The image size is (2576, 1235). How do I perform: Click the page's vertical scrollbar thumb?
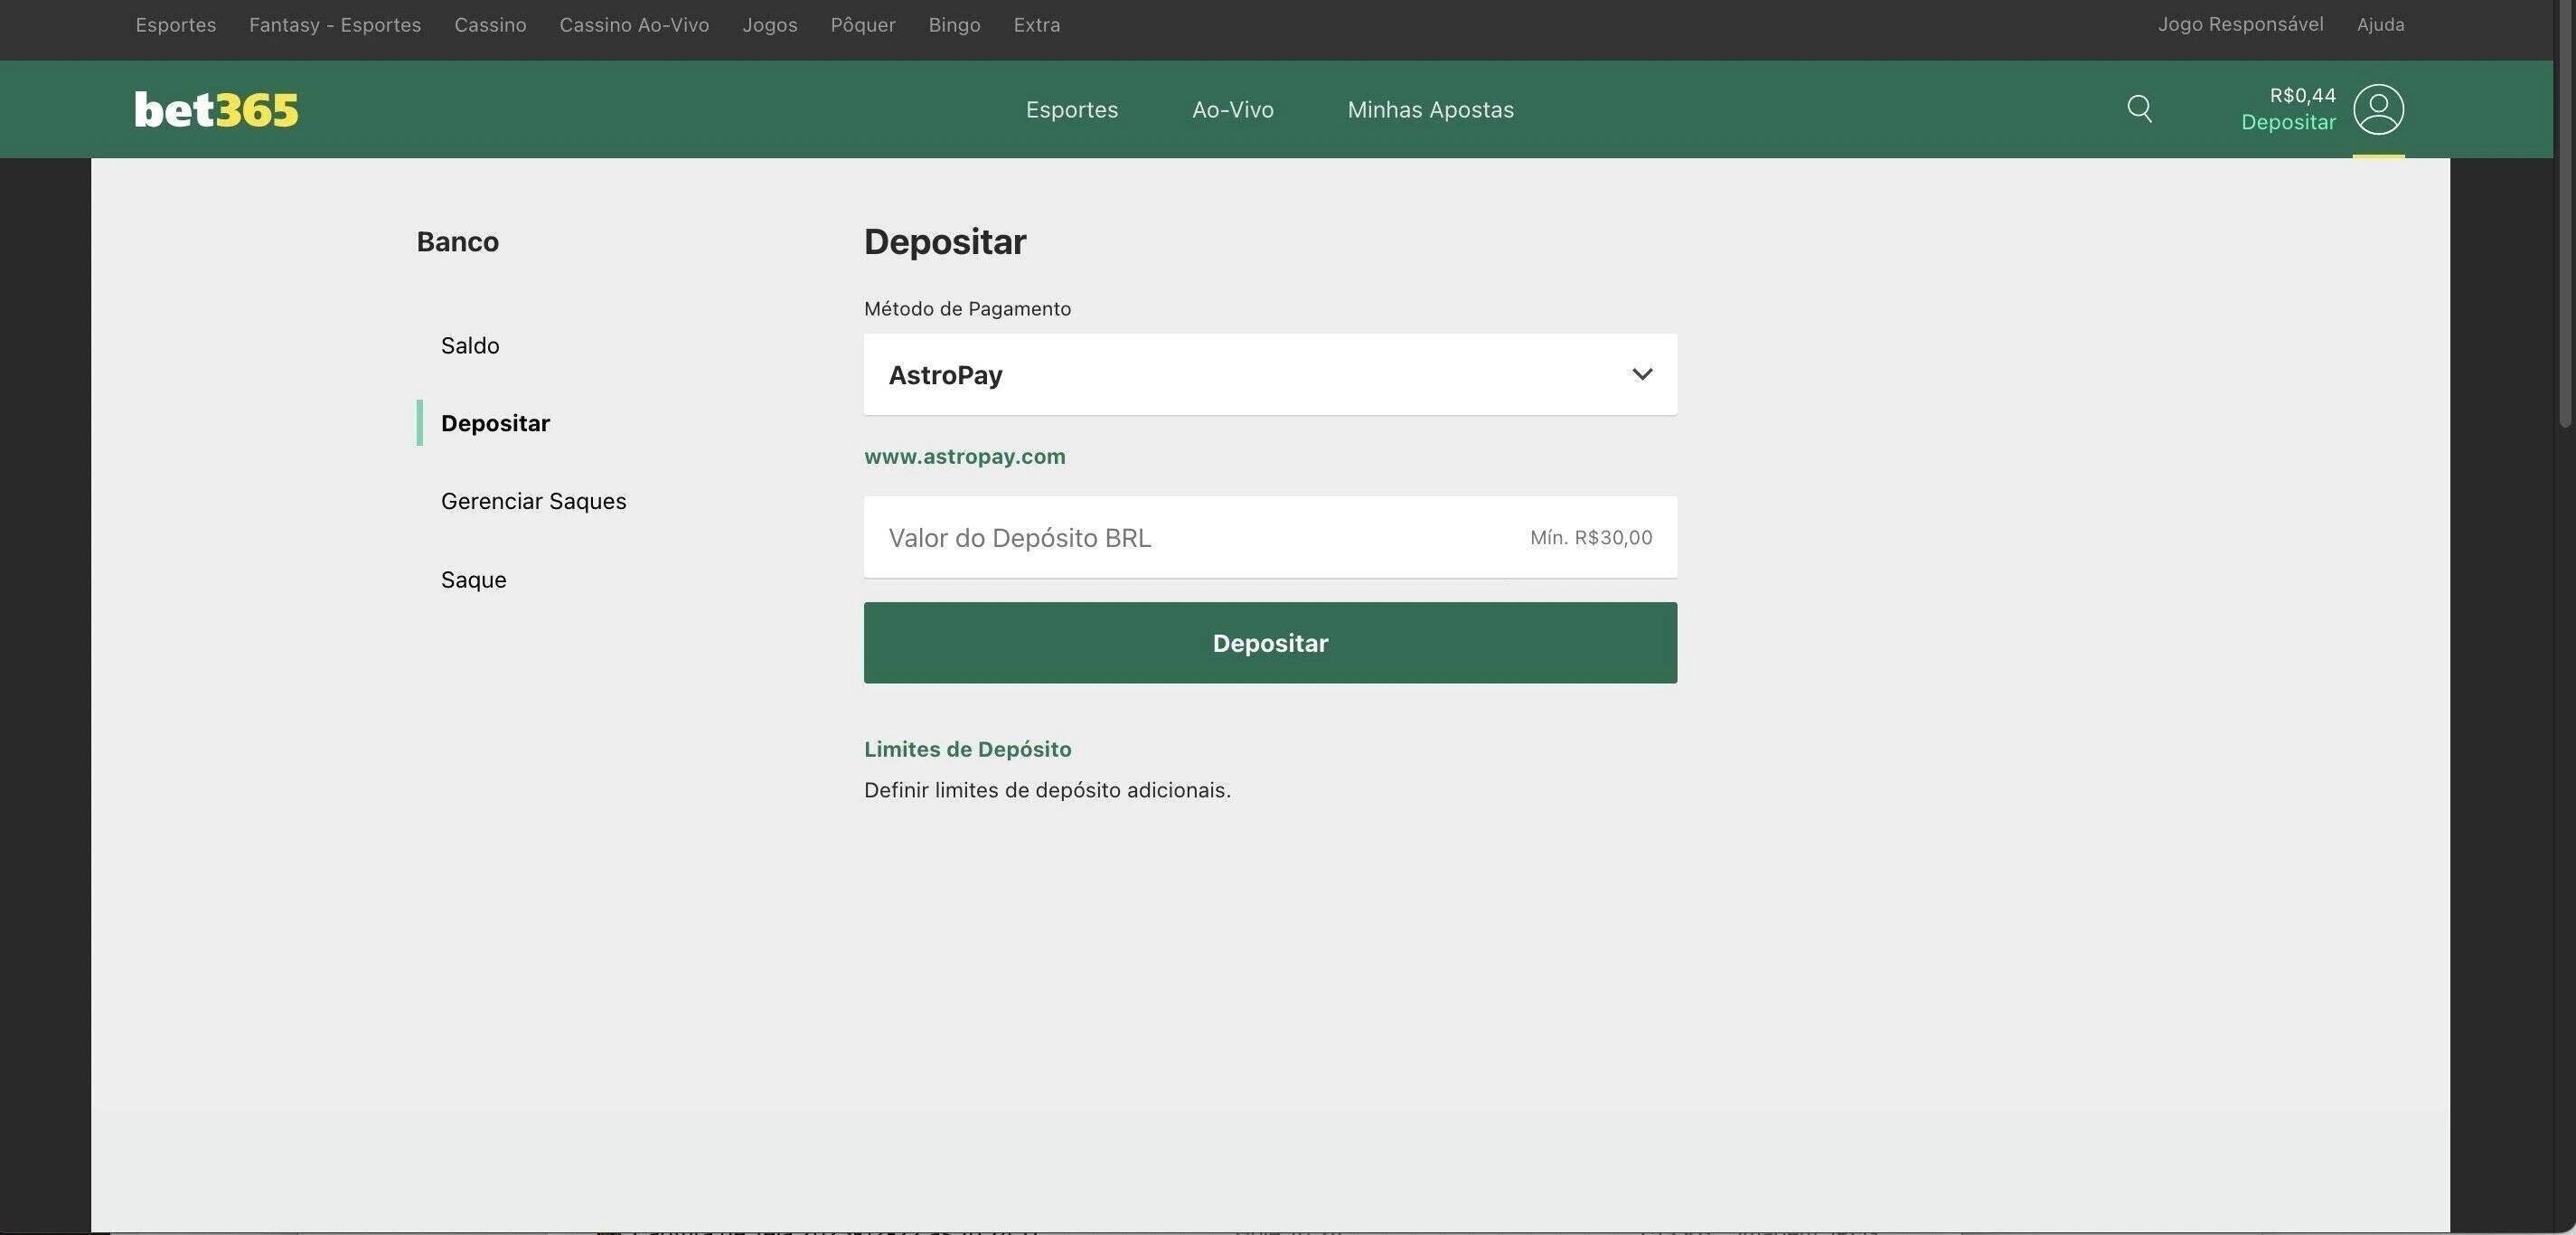click(2565, 214)
